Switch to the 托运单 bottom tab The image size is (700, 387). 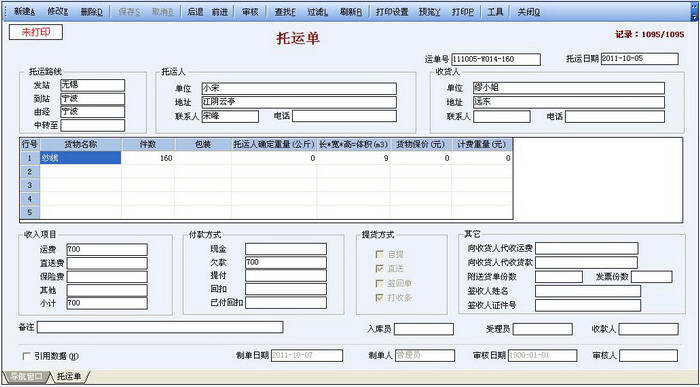point(69,377)
